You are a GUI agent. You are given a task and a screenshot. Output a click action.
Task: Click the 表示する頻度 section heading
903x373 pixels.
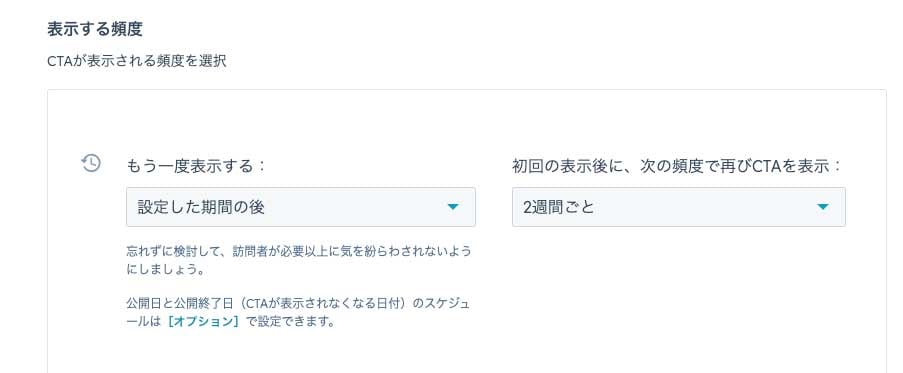[94, 29]
